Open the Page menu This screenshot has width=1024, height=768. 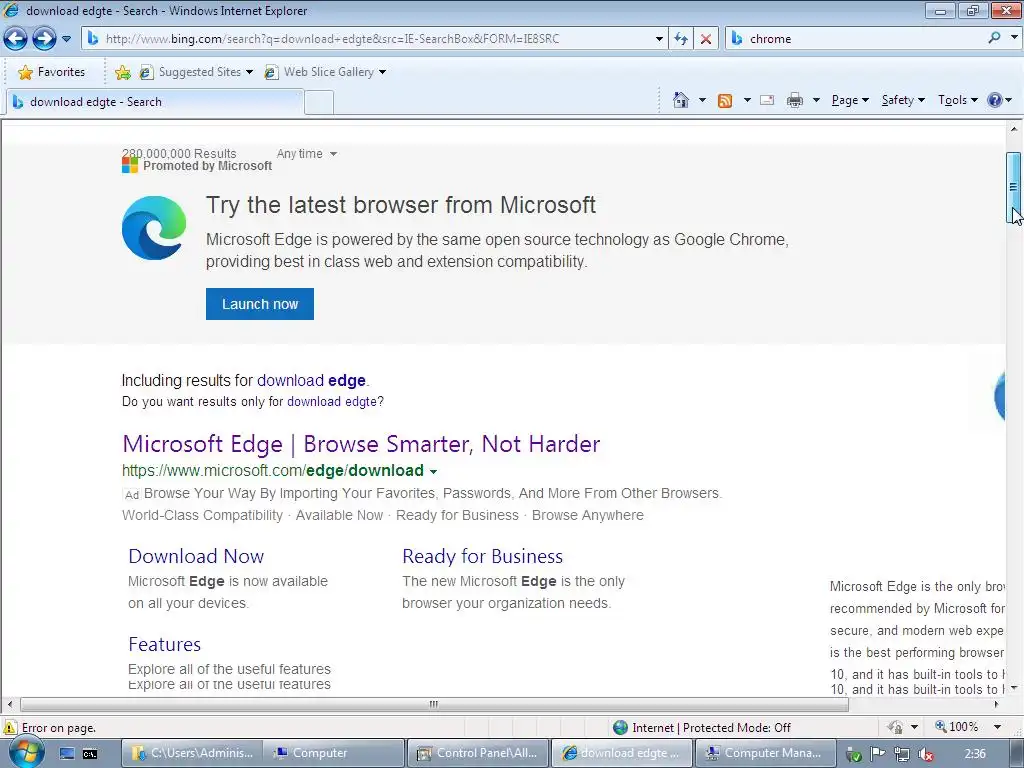point(850,100)
